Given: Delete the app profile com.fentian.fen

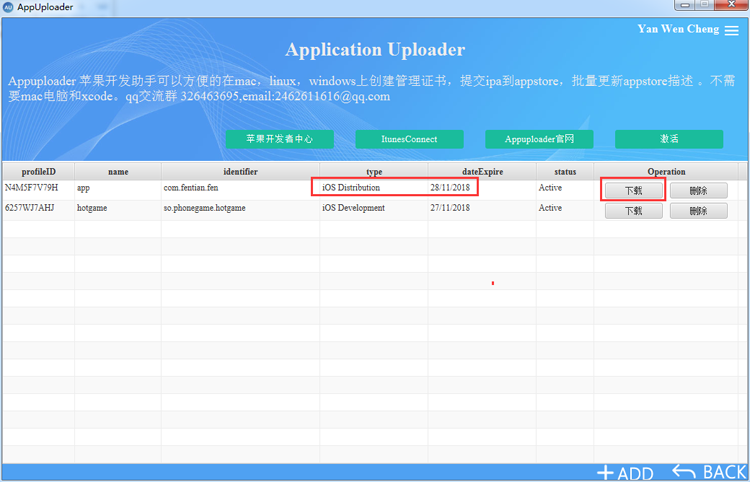Looking at the screenshot, I should pos(699,191).
